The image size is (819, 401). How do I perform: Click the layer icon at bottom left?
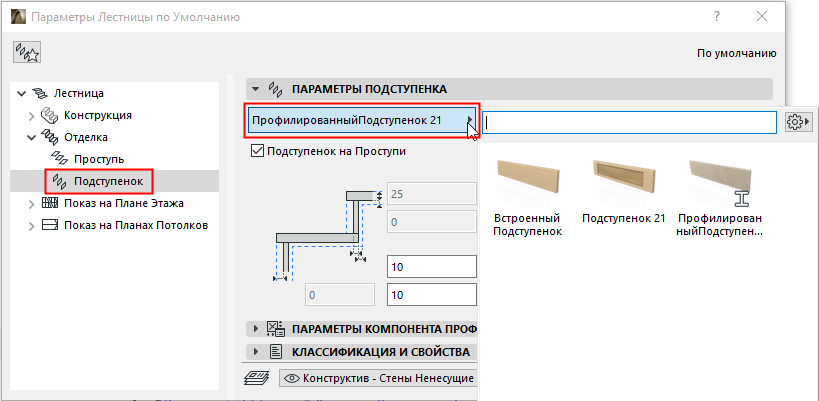pyautogui.click(x=258, y=378)
